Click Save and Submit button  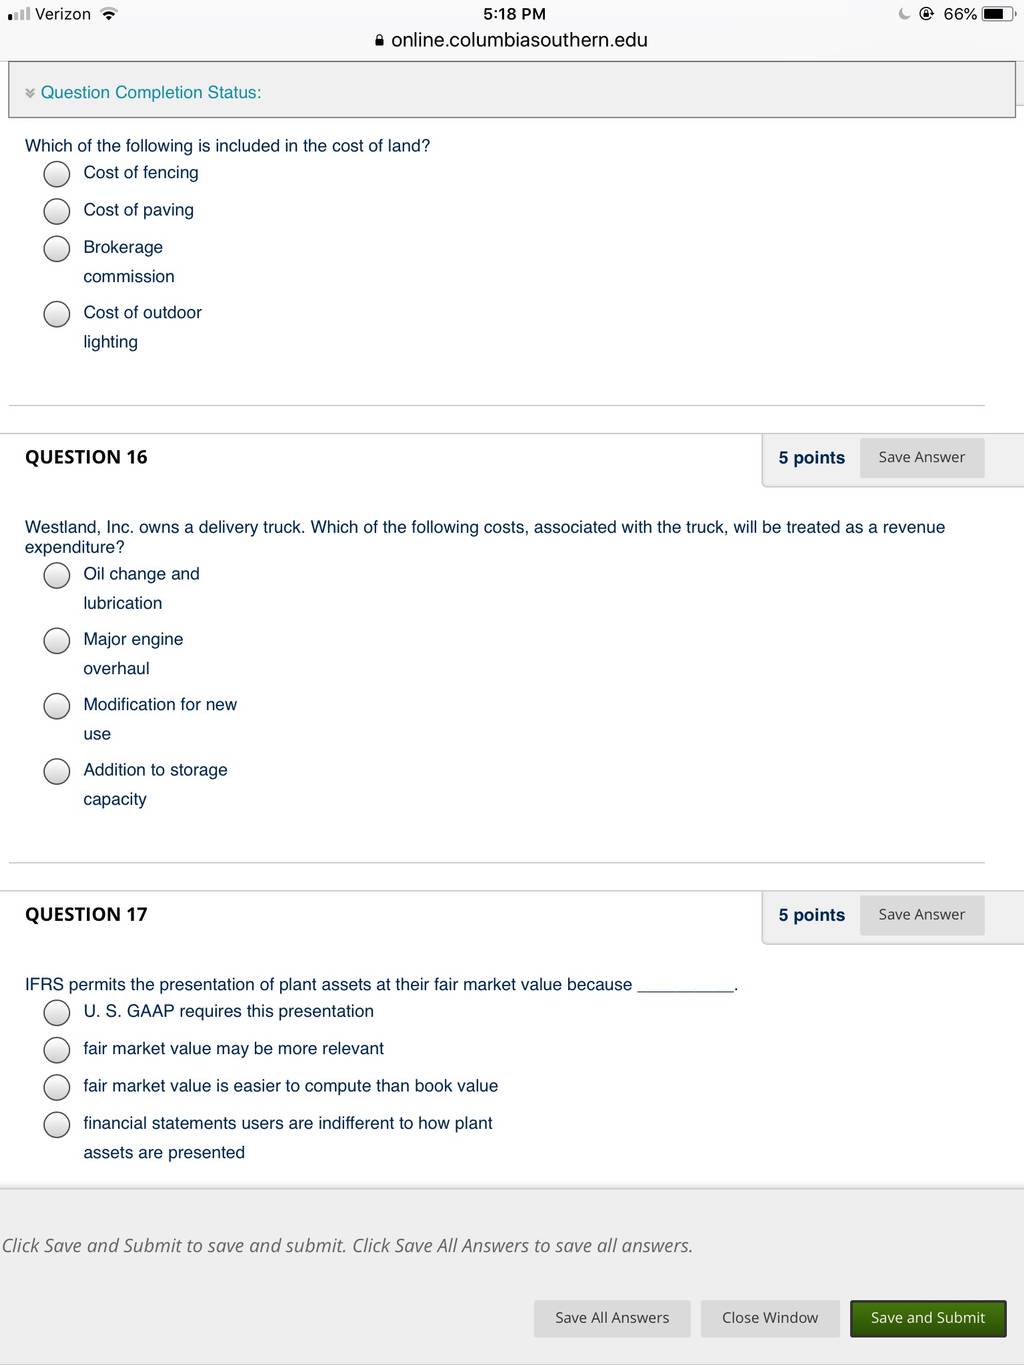(928, 1318)
